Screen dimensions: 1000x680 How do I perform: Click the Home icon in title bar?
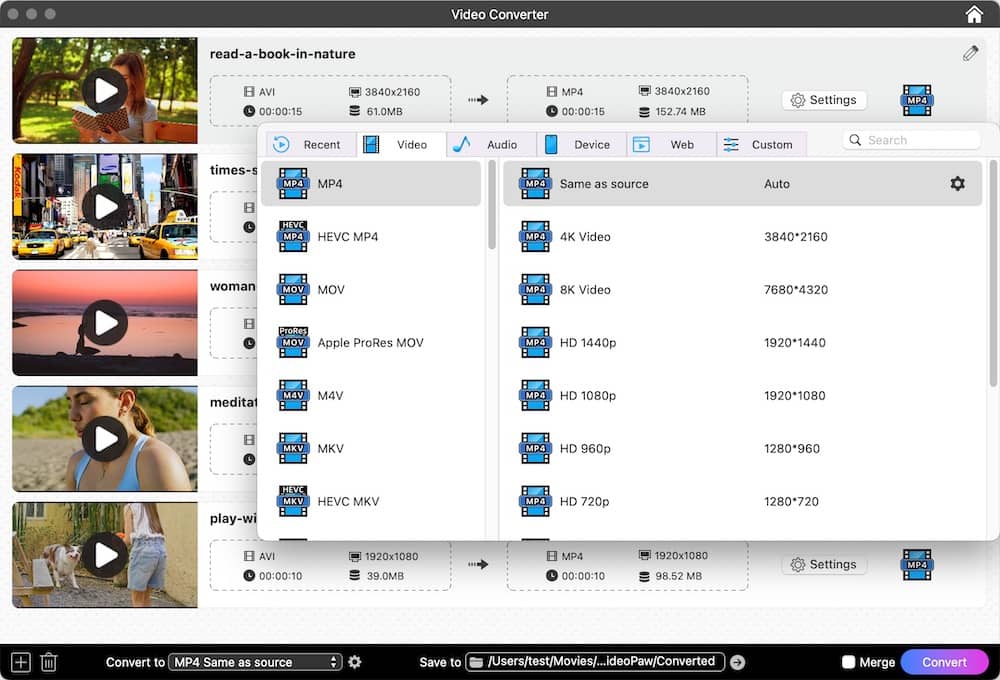(974, 14)
